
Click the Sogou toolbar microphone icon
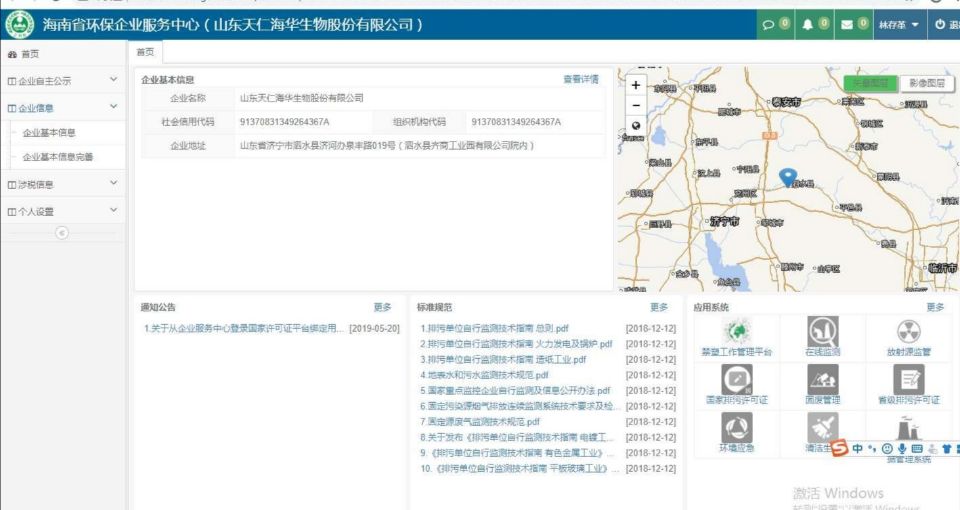902,449
